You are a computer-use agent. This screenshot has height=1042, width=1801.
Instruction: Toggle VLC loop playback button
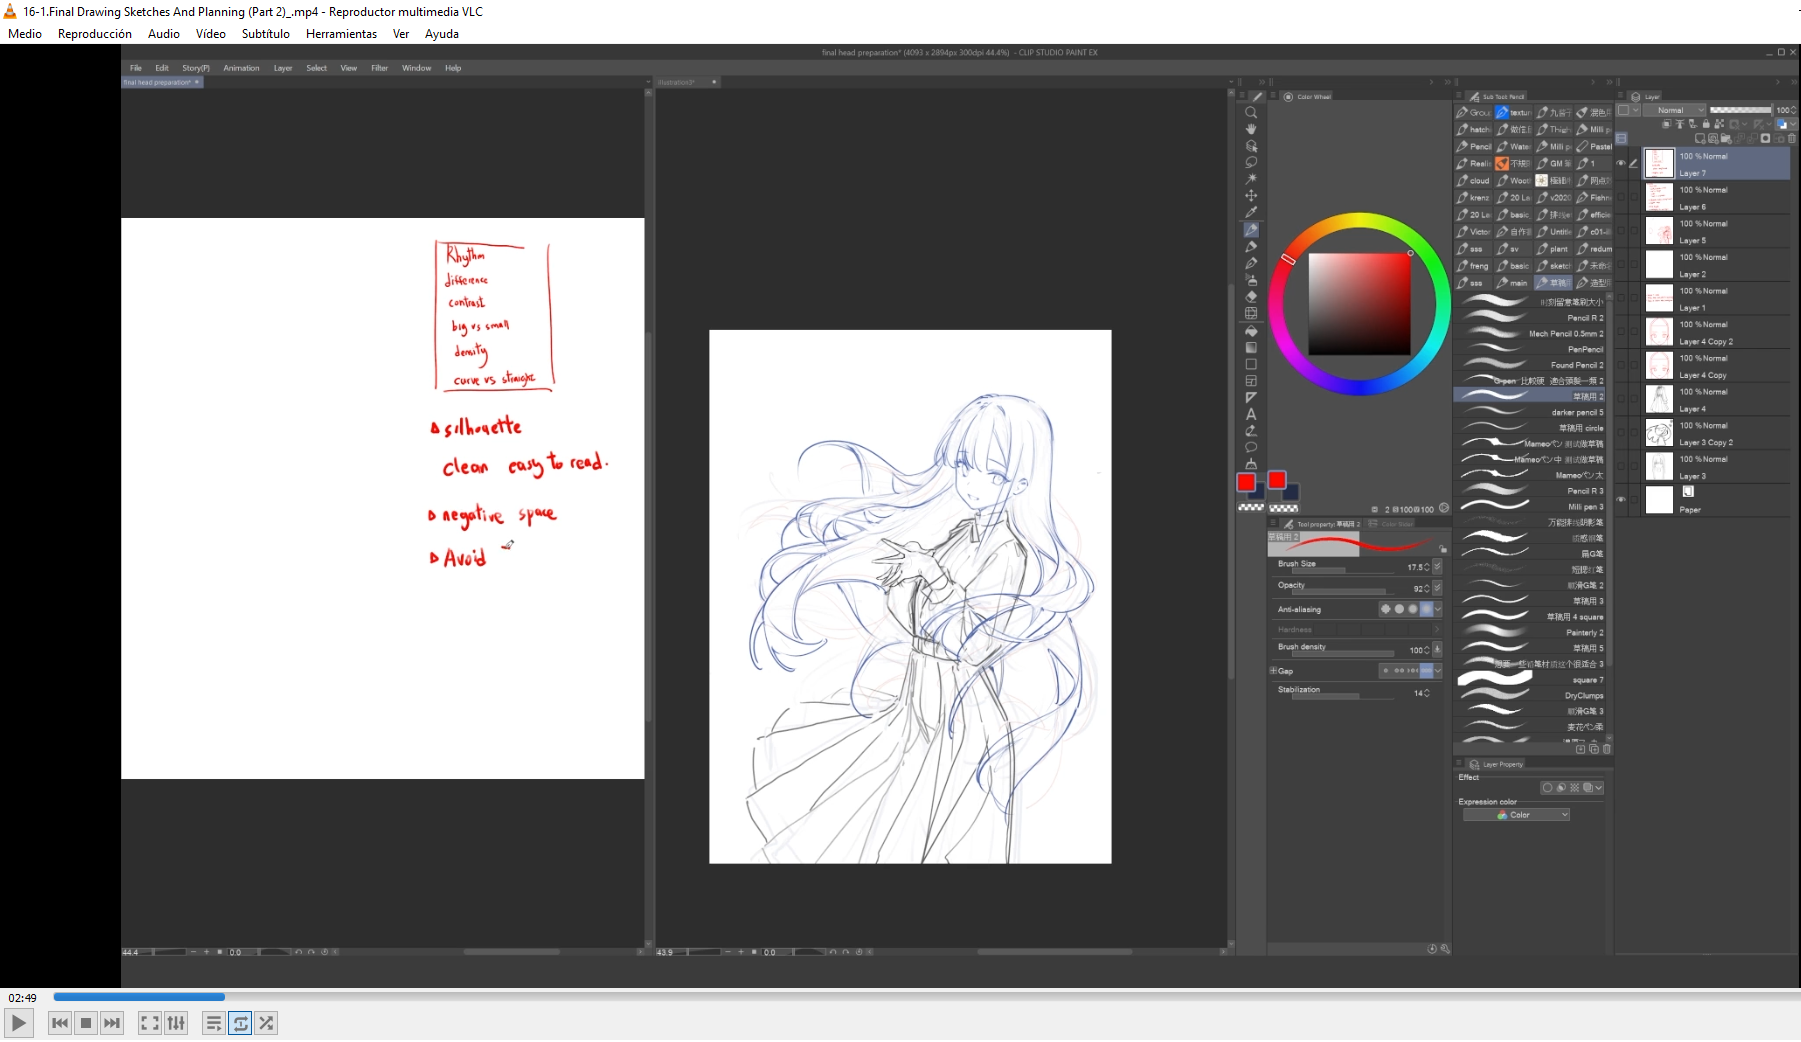tap(240, 1023)
